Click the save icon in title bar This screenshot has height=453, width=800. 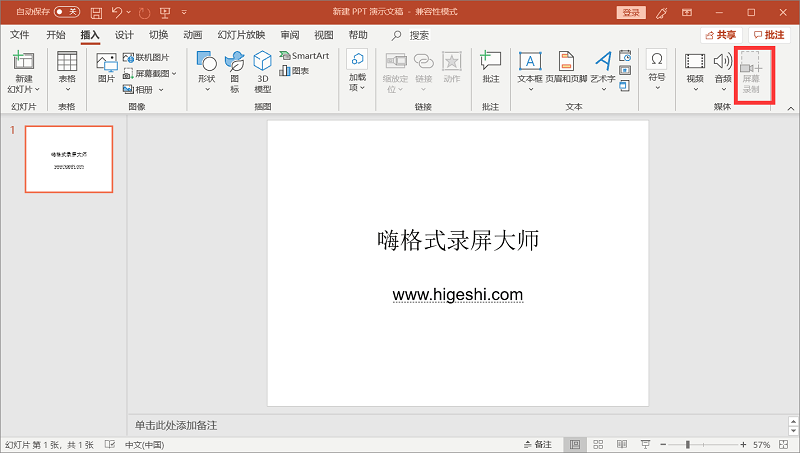[96, 13]
